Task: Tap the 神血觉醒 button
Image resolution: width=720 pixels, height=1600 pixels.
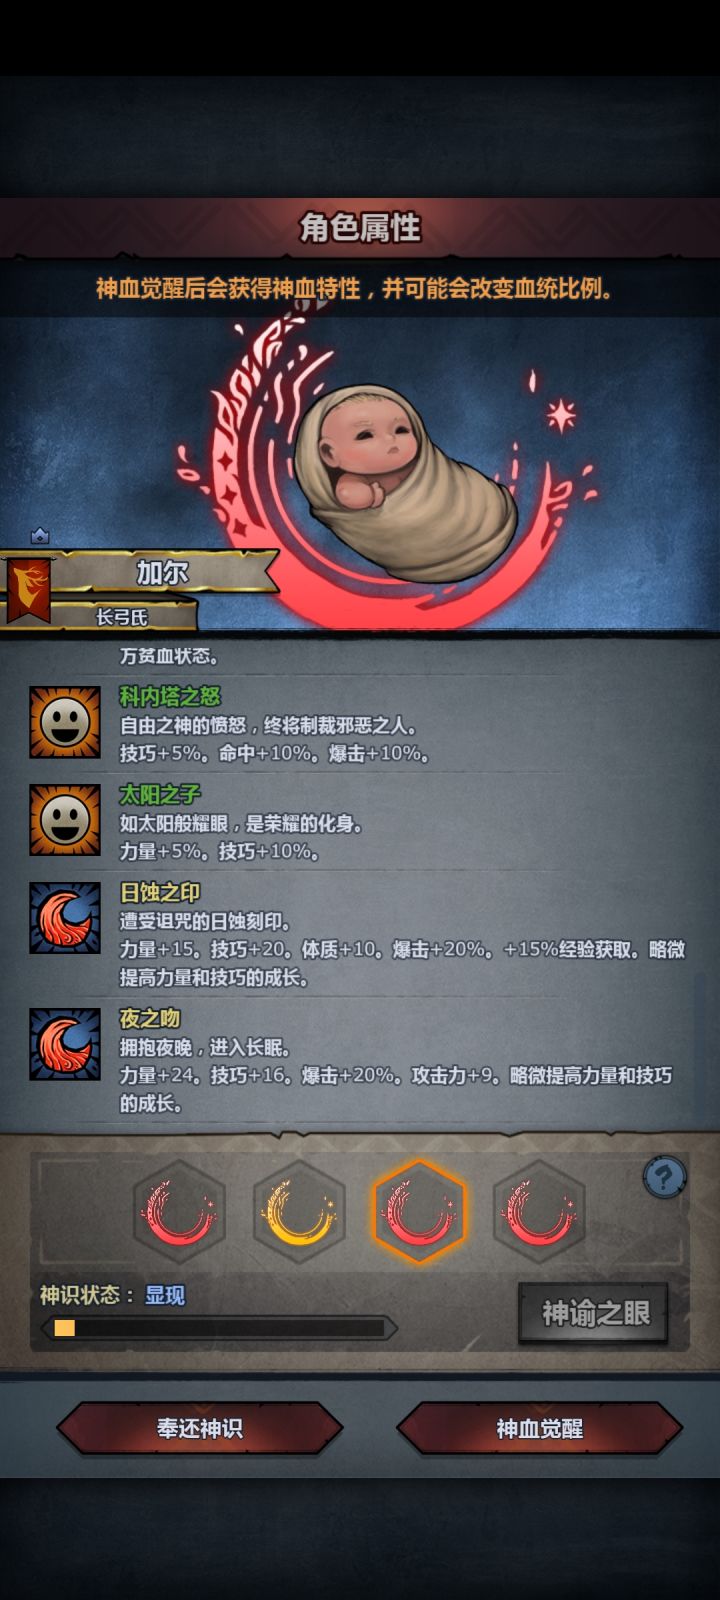Action: [540, 1428]
